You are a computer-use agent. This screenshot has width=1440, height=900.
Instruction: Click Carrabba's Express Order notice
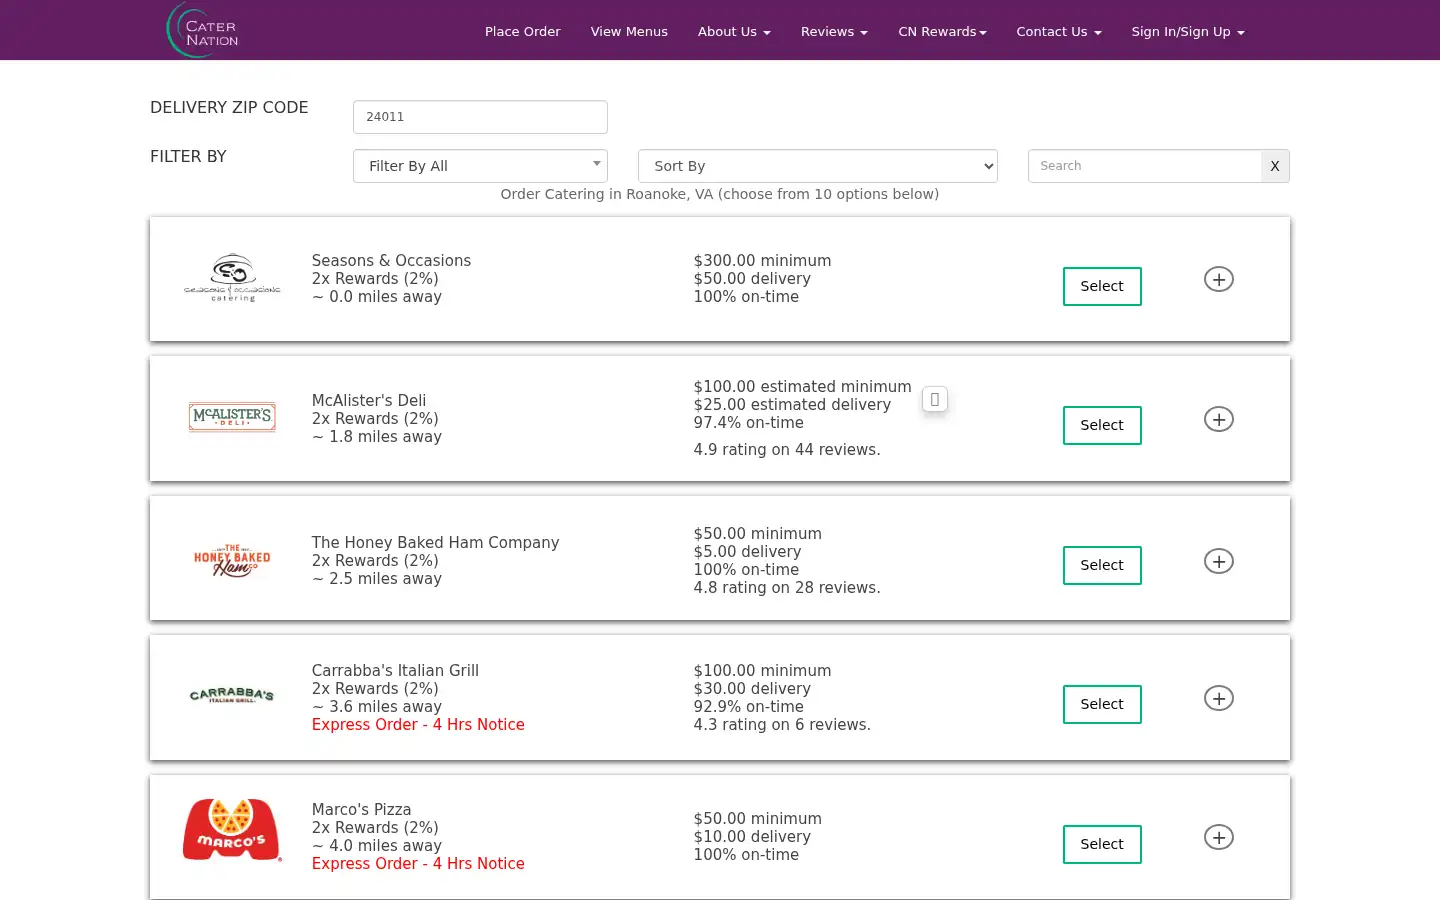point(418,725)
